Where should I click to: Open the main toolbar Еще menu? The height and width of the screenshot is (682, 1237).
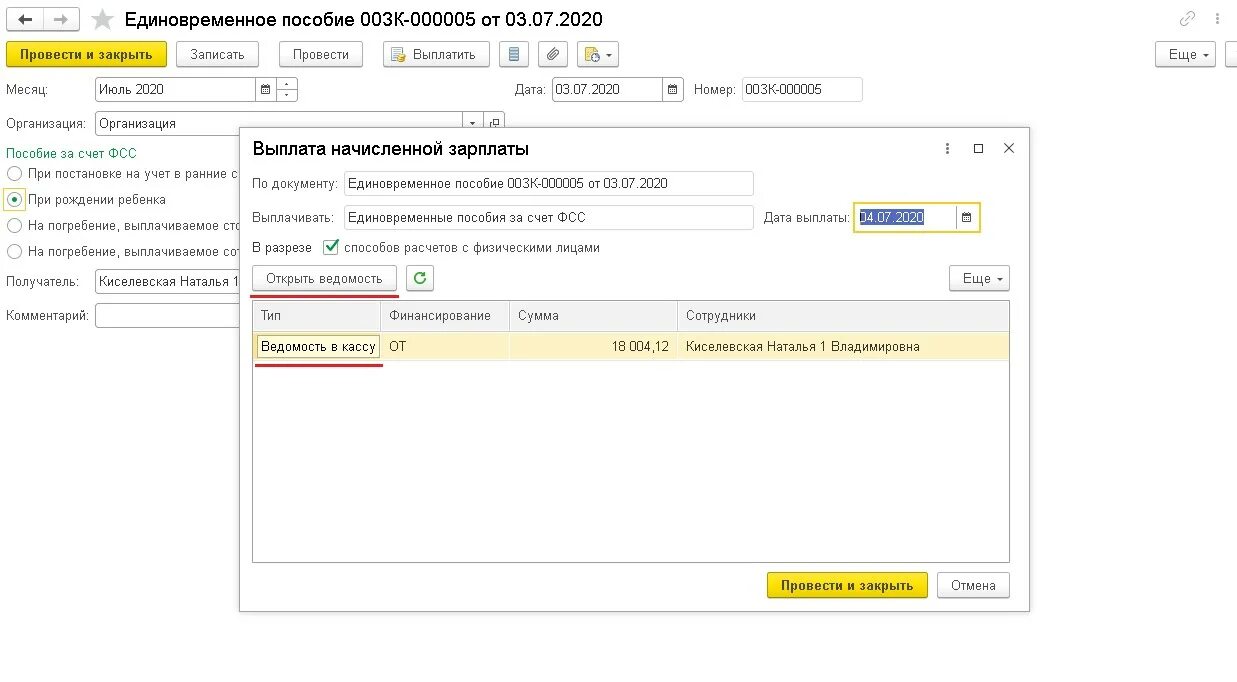click(1185, 54)
